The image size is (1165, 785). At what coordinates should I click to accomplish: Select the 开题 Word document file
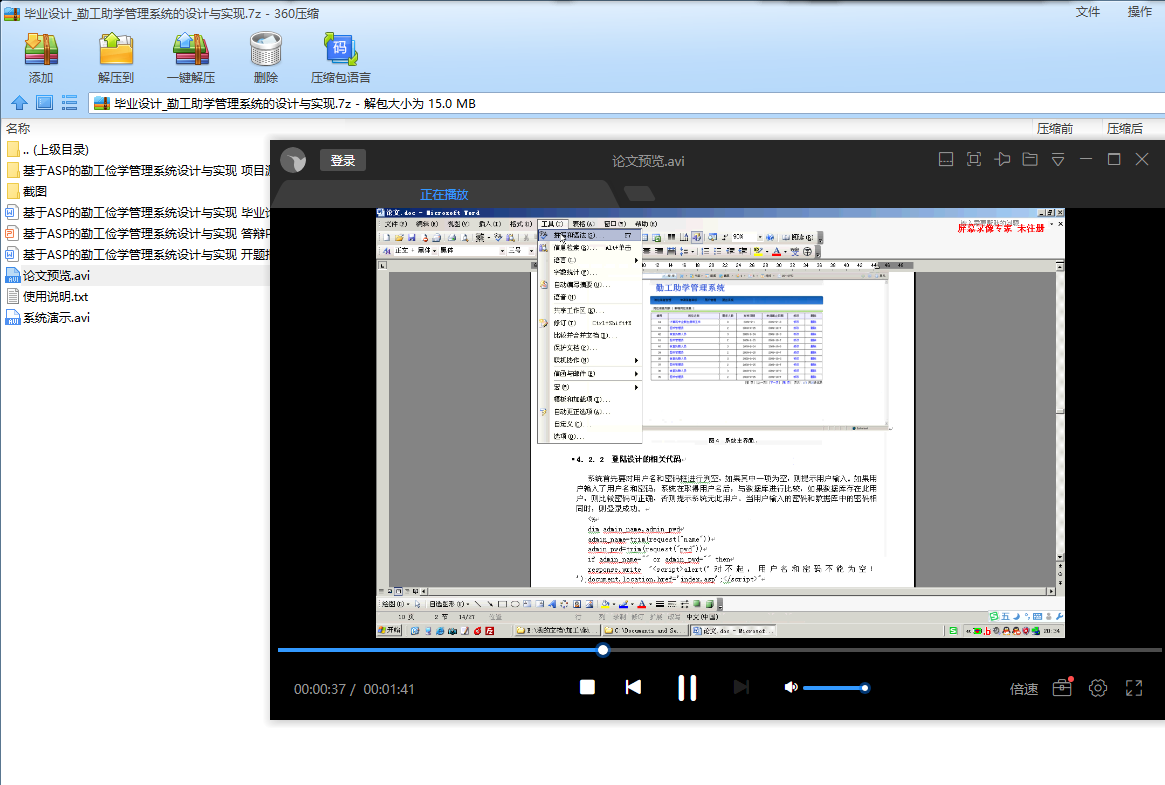tap(137, 255)
